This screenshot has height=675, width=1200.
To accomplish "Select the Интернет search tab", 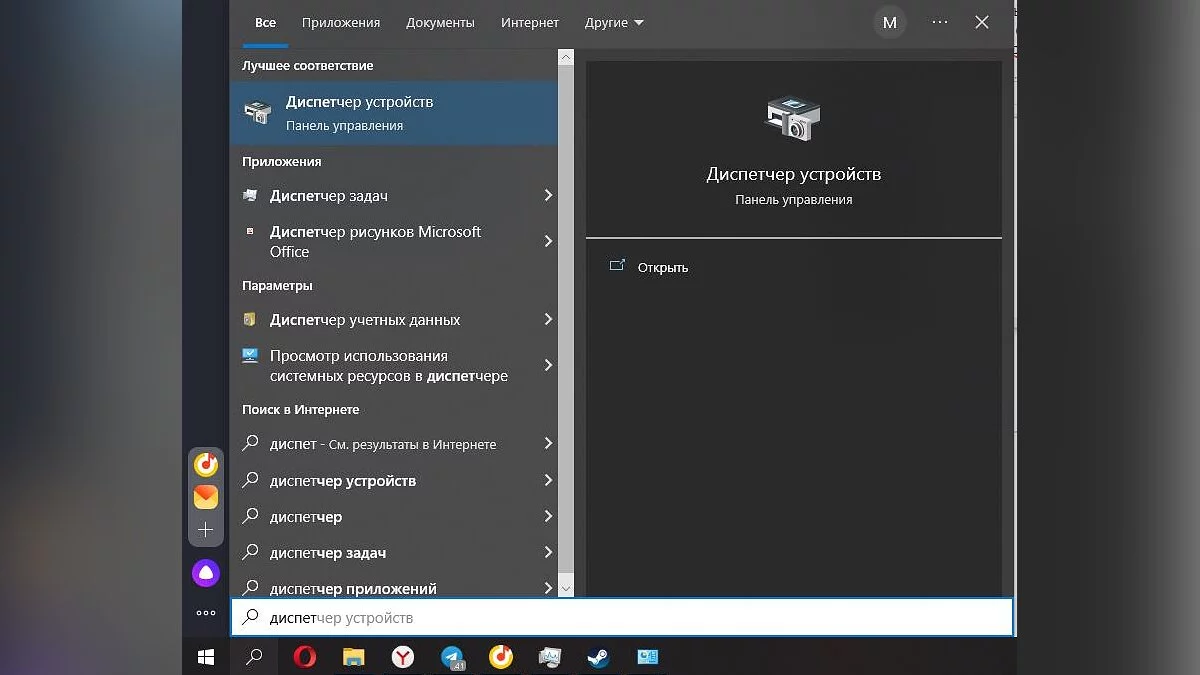I will (530, 22).
